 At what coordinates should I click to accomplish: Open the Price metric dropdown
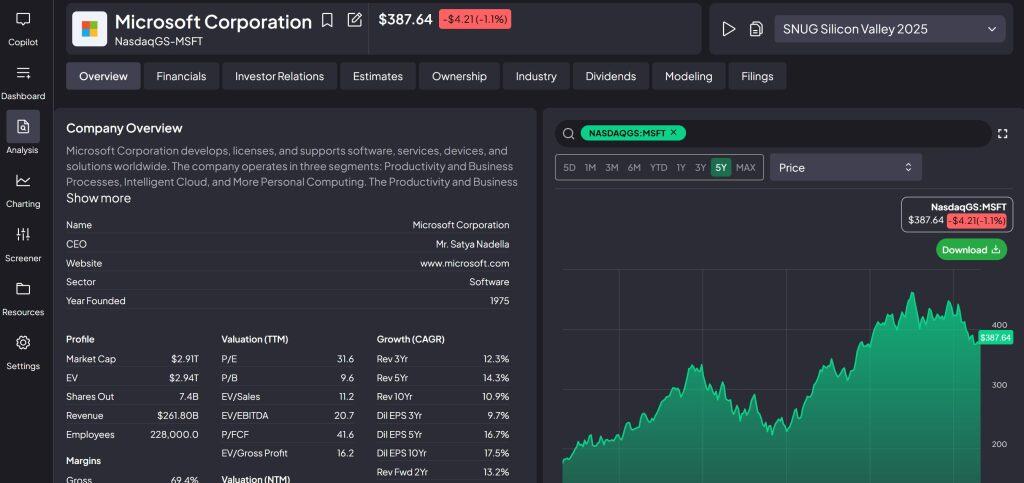pyautogui.click(x=846, y=167)
